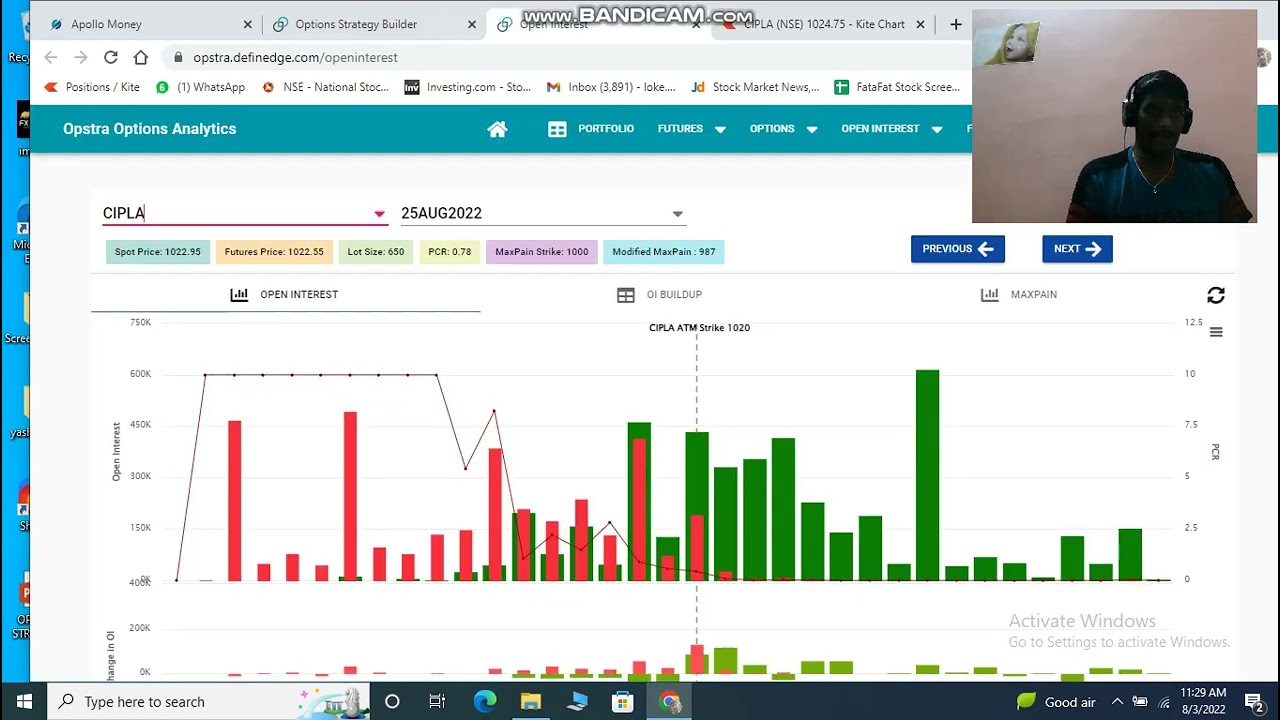
Task: Click the tallest green call OI bar
Action: [927, 475]
